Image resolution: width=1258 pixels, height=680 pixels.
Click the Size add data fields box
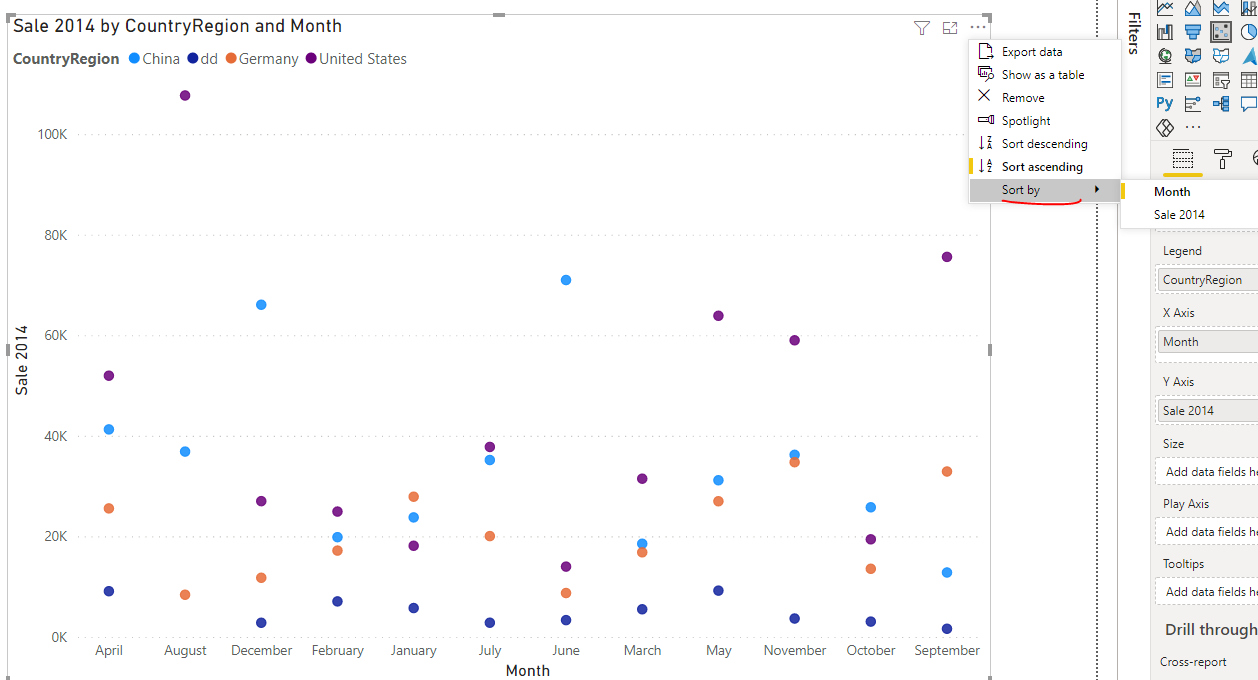tap(1208, 472)
